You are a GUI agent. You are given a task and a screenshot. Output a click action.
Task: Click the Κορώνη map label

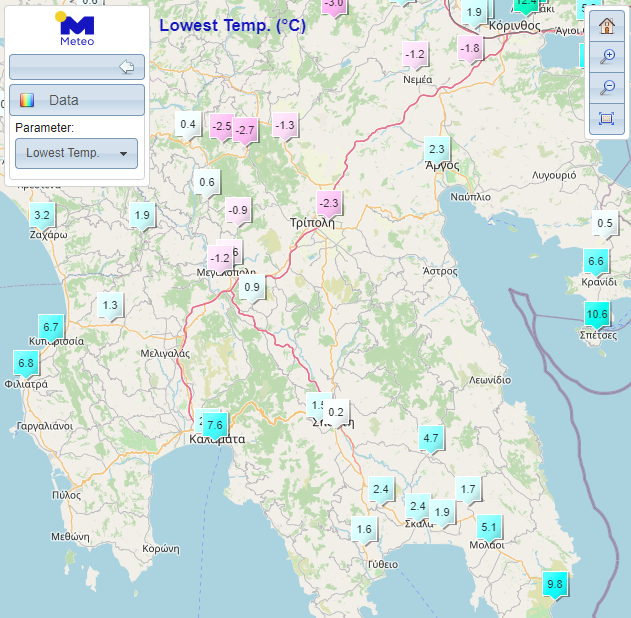click(x=161, y=549)
